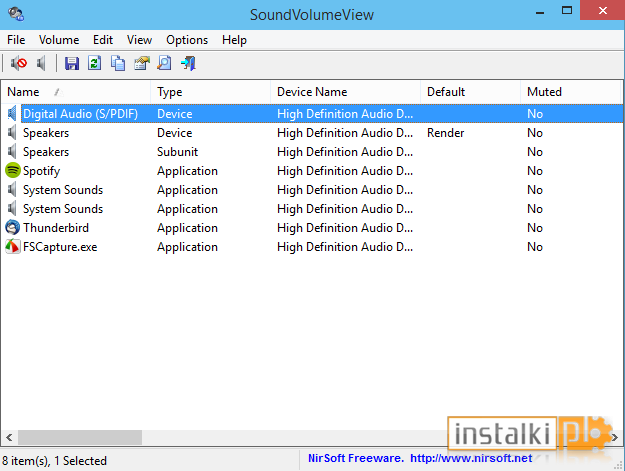
Task: Click the Copy selected items icon
Action: point(118,63)
